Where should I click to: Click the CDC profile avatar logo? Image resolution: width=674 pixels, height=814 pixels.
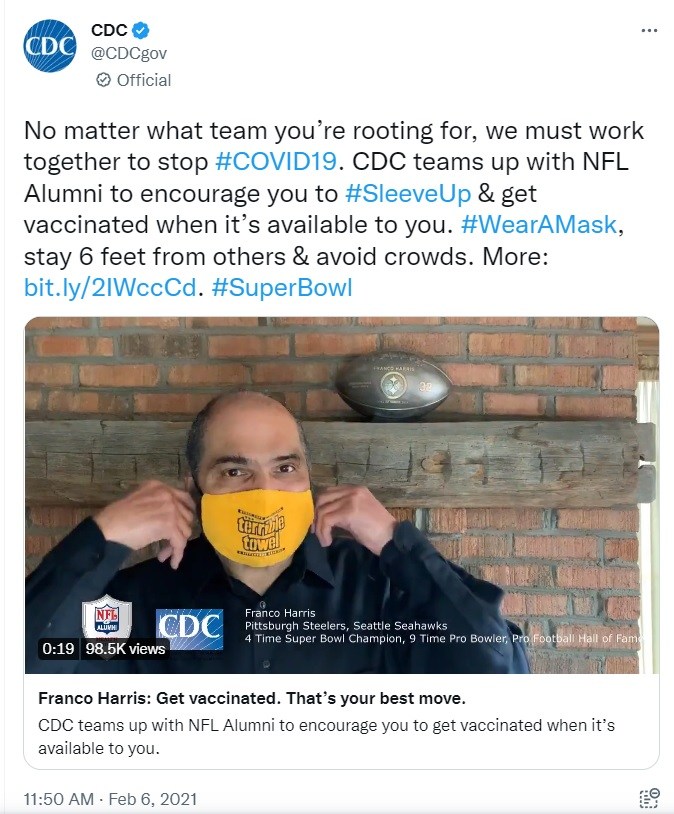pyautogui.click(x=50, y=46)
